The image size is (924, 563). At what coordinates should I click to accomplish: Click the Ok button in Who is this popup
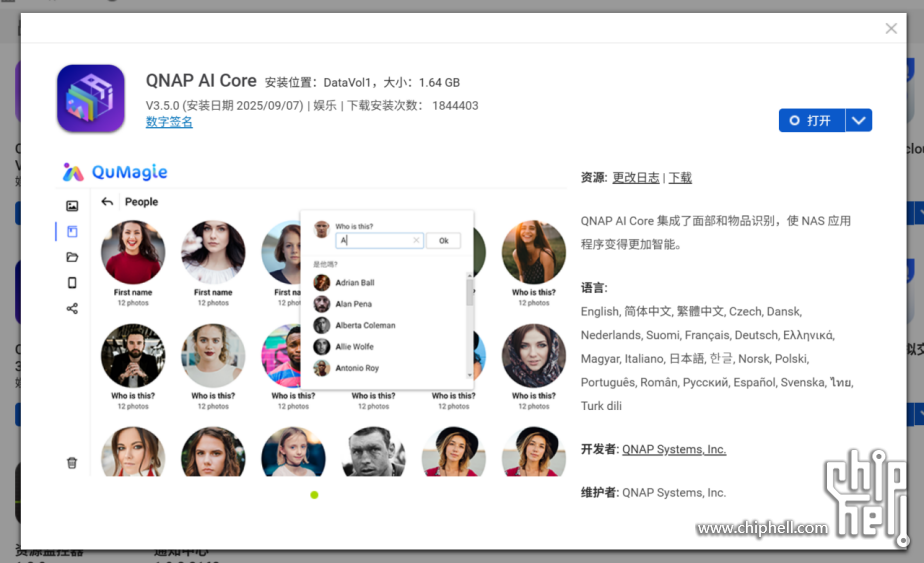[443, 241]
